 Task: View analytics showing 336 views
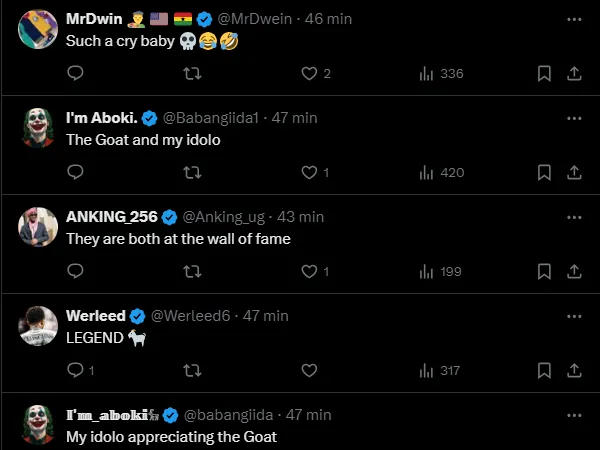tap(440, 73)
